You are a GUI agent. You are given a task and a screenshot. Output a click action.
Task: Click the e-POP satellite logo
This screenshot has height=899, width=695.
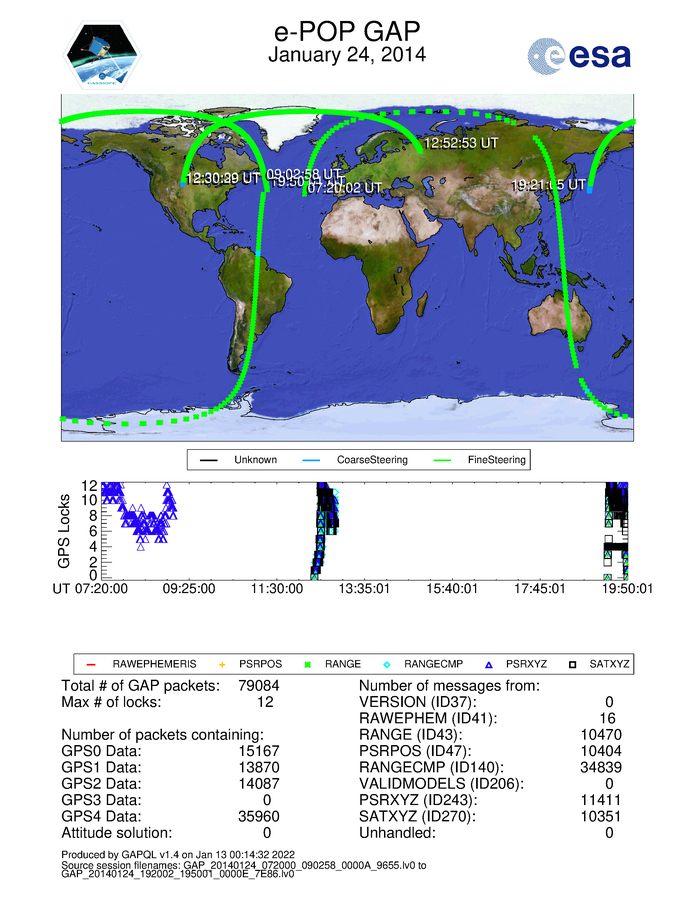point(103,54)
